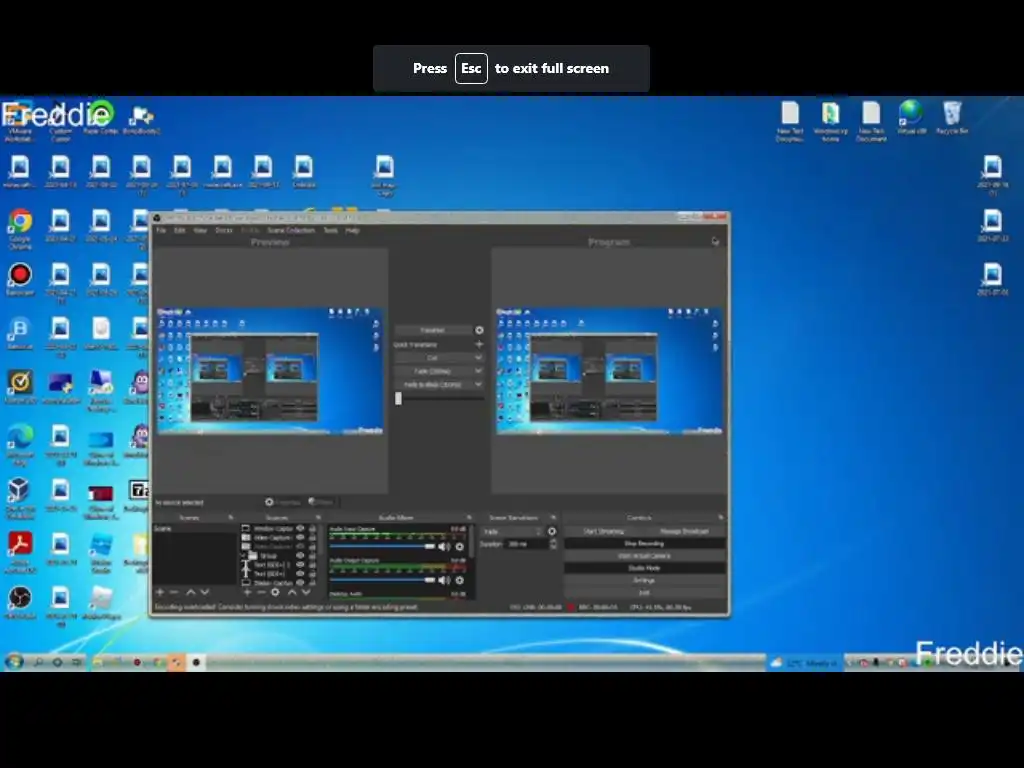
Task: Click Windows Start button on taskbar
Action: (14, 662)
